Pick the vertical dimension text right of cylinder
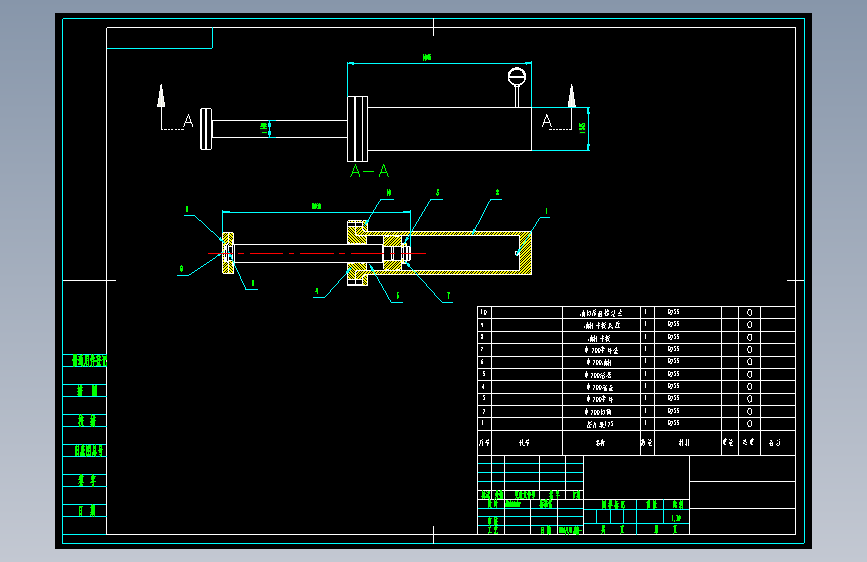 [x=582, y=128]
